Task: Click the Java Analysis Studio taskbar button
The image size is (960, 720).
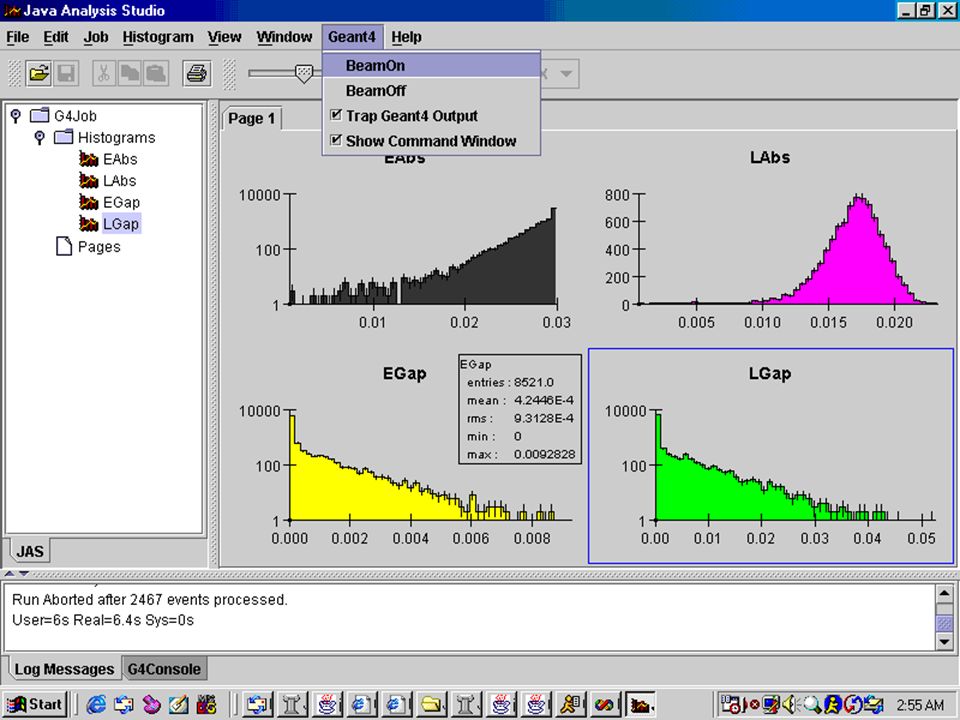Action: coord(640,705)
